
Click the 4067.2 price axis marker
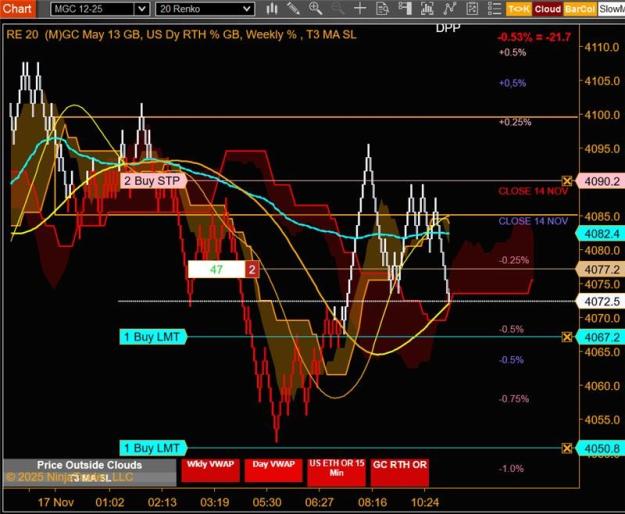click(601, 337)
